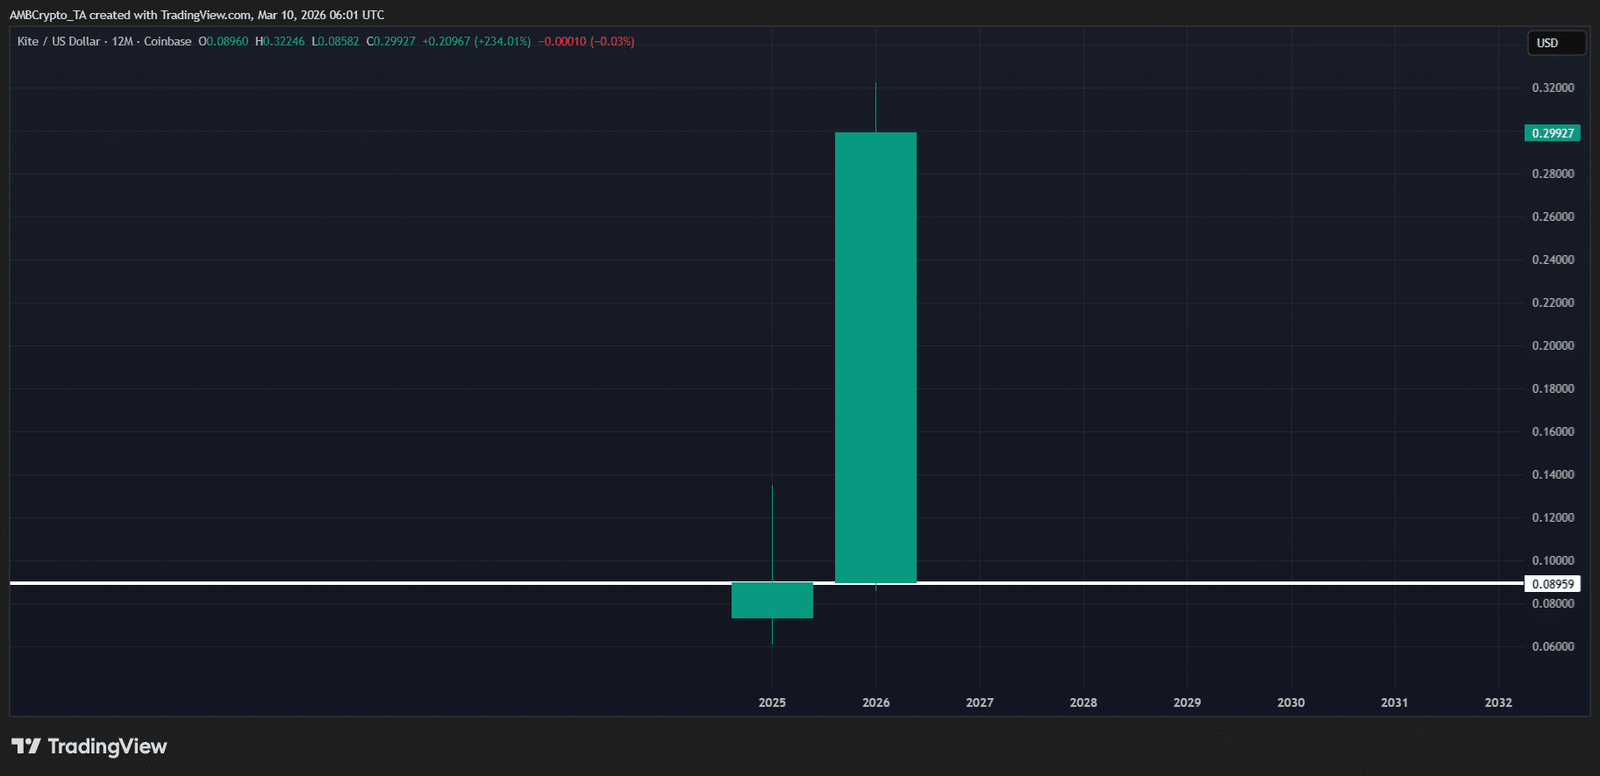Image resolution: width=1600 pixels, height=776 pixels.
Task: Click the 0.32000 price axis label
Action: pyautogui.click(x=1553, y=88)
